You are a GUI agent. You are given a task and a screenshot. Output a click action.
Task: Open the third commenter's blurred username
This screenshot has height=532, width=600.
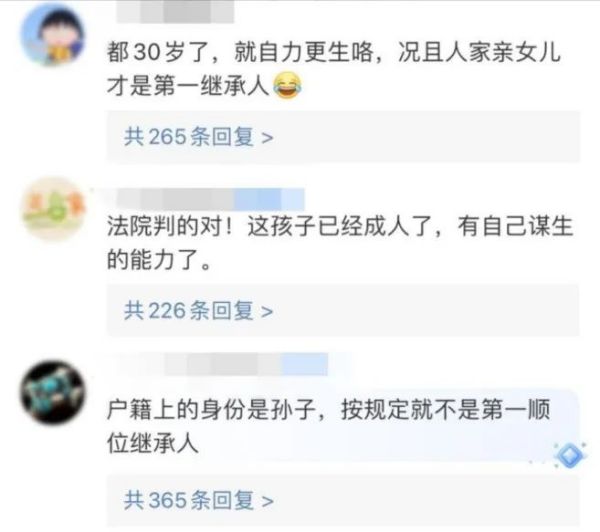[x=246, y=364]
